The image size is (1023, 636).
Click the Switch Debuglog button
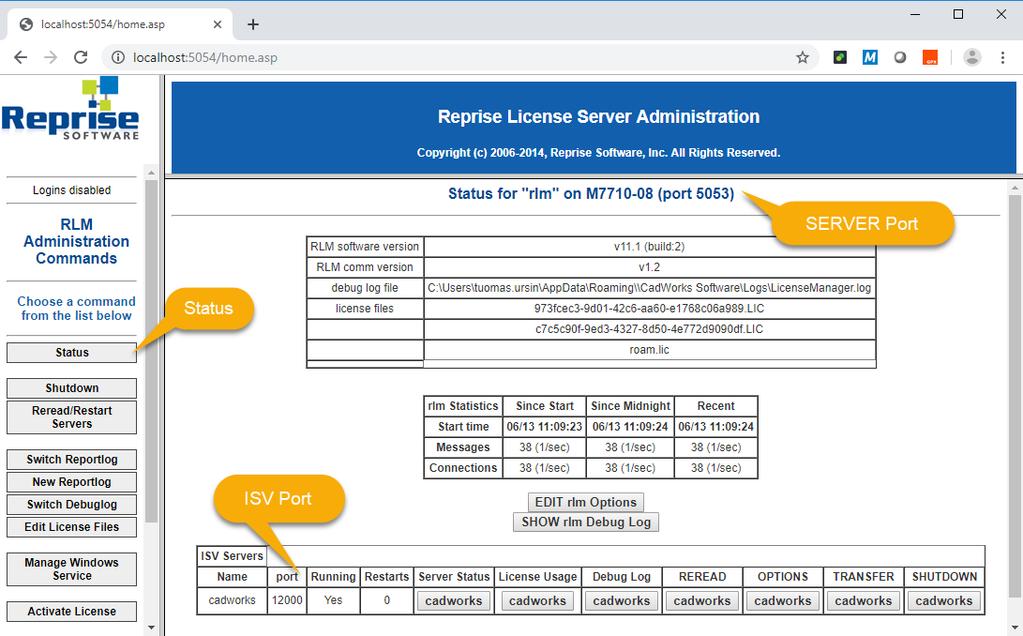tap(72, 504)
